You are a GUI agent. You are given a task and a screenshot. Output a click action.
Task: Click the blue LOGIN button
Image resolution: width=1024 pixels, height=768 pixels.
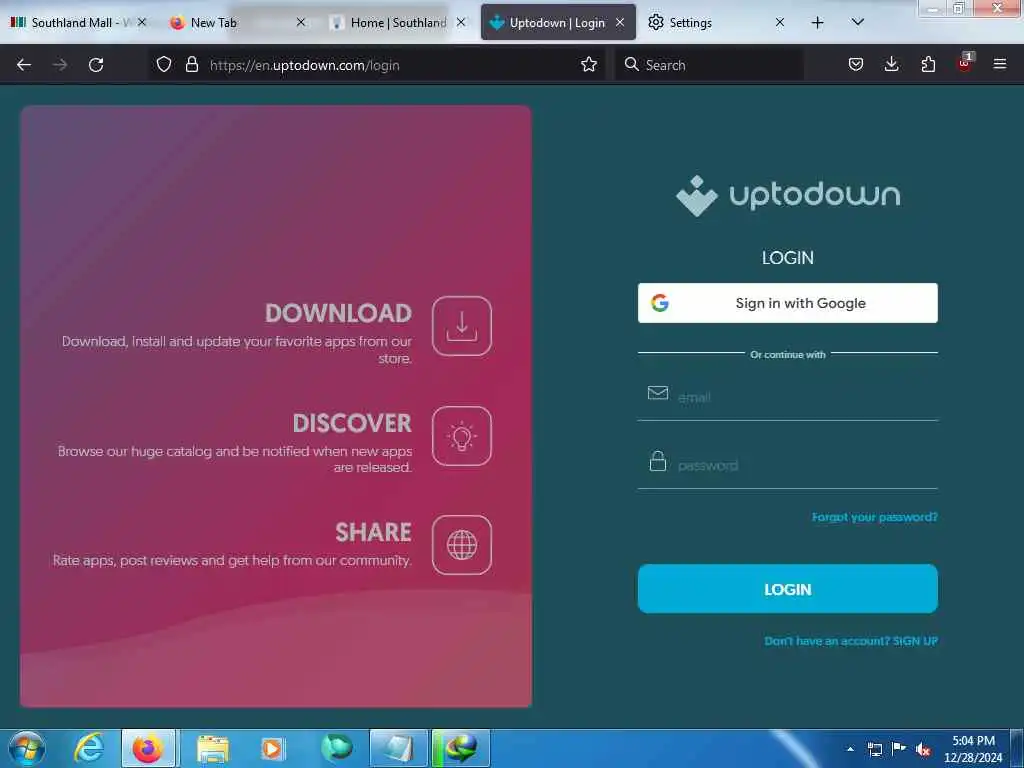[788, 589]
